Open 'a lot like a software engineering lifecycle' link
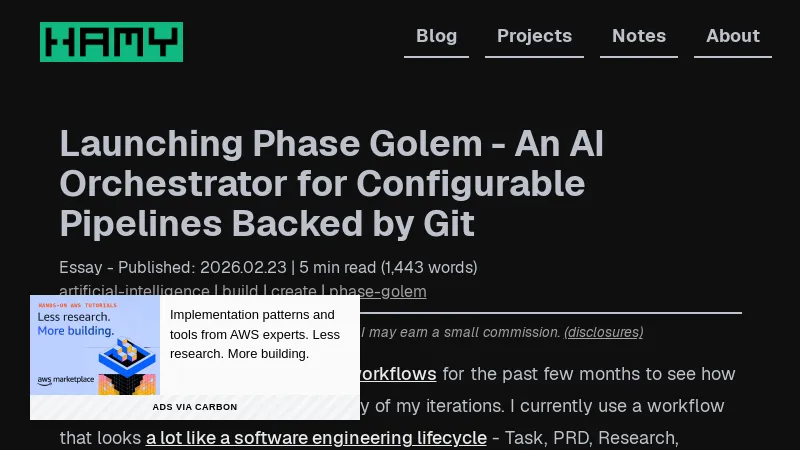 (316, 438)
